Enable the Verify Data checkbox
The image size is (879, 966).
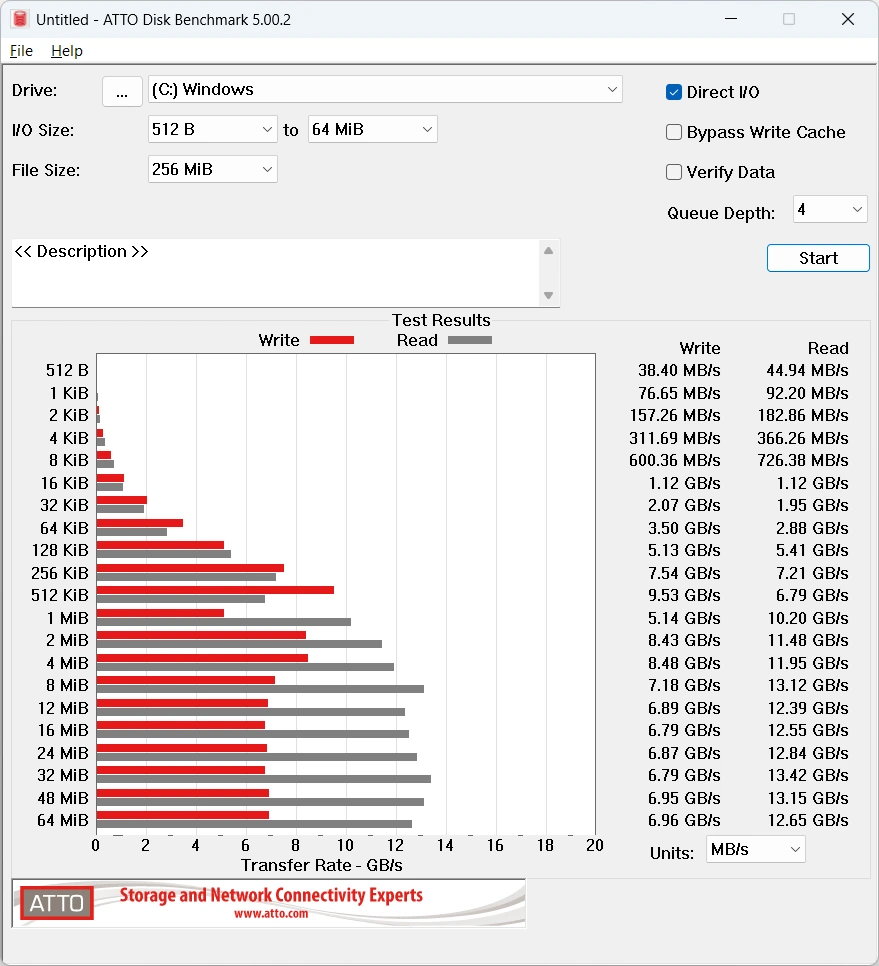[x=674, y=172]
